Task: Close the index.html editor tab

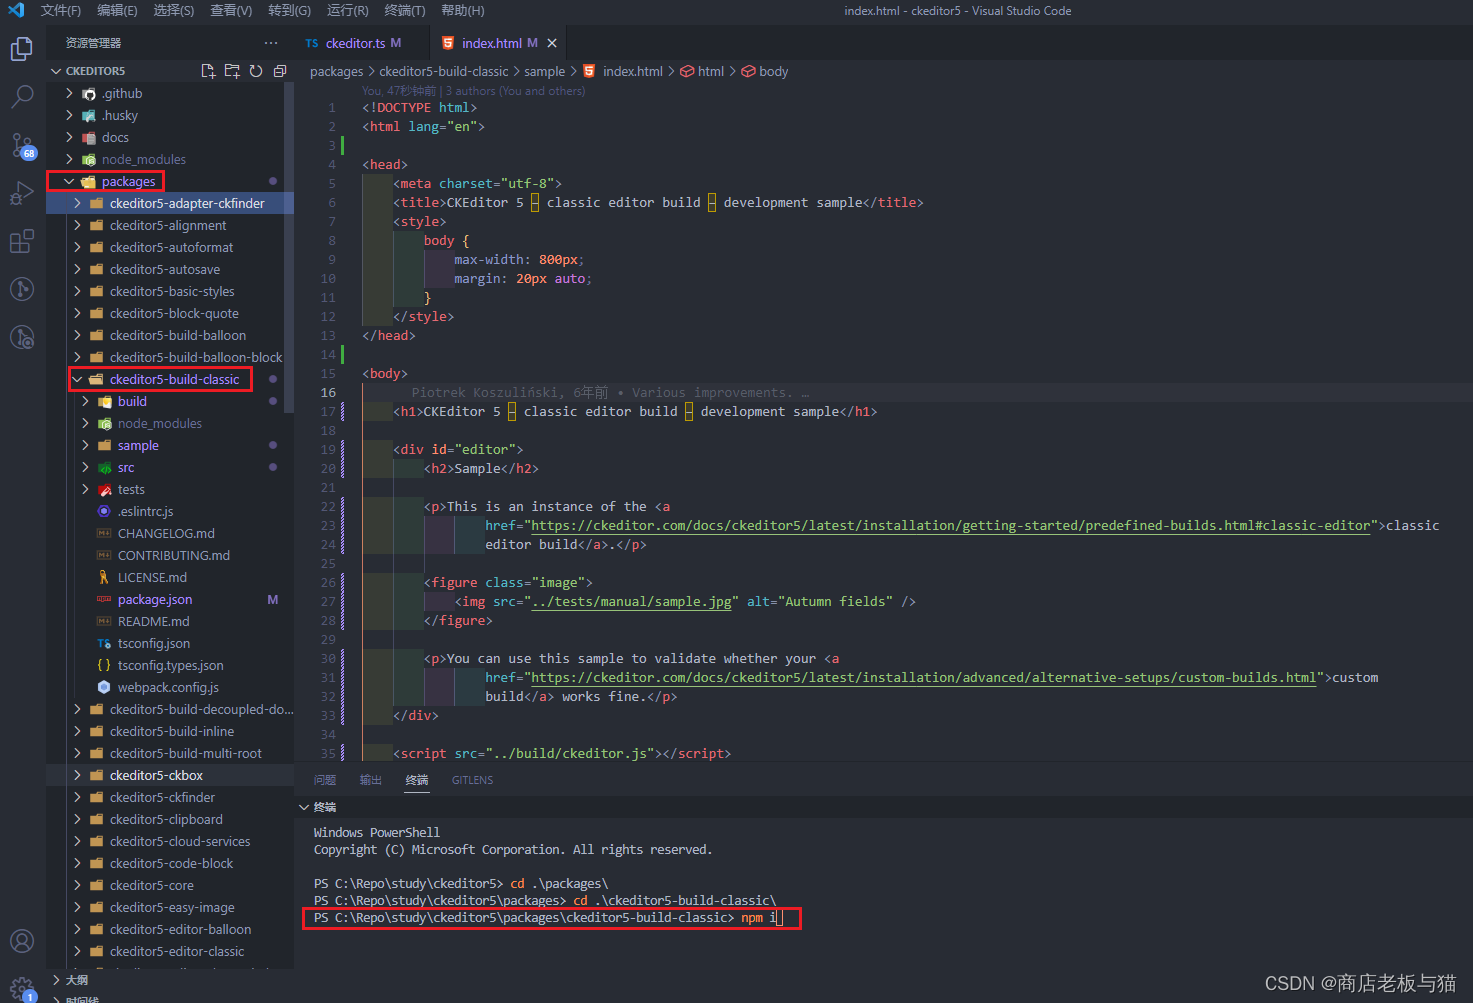Action: tap(552, 43)
